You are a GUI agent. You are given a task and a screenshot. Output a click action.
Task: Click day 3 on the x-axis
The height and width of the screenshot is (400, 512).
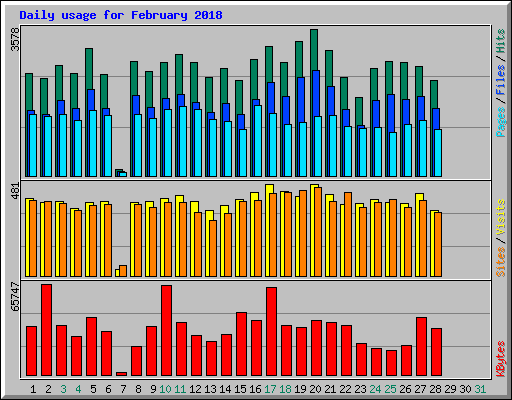[x=63, y=389]
